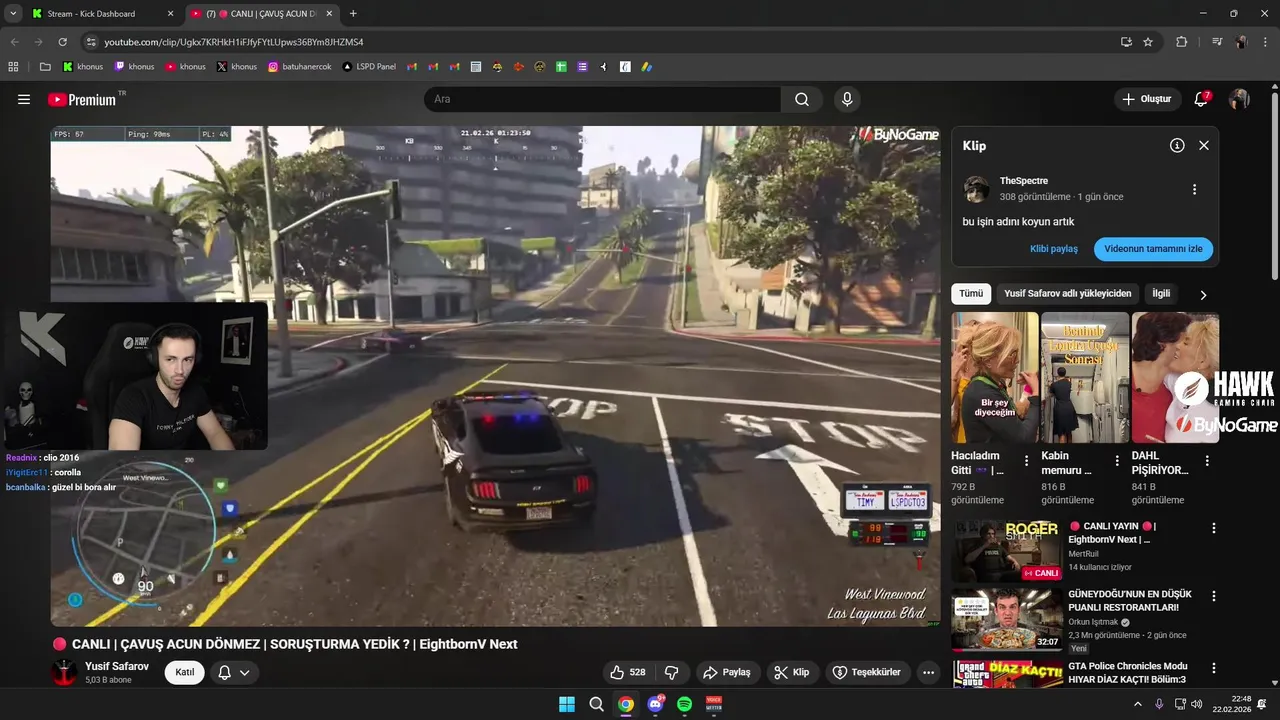Open Windows Start menu
The image size is (1280, 720).
tap(567, 704)
